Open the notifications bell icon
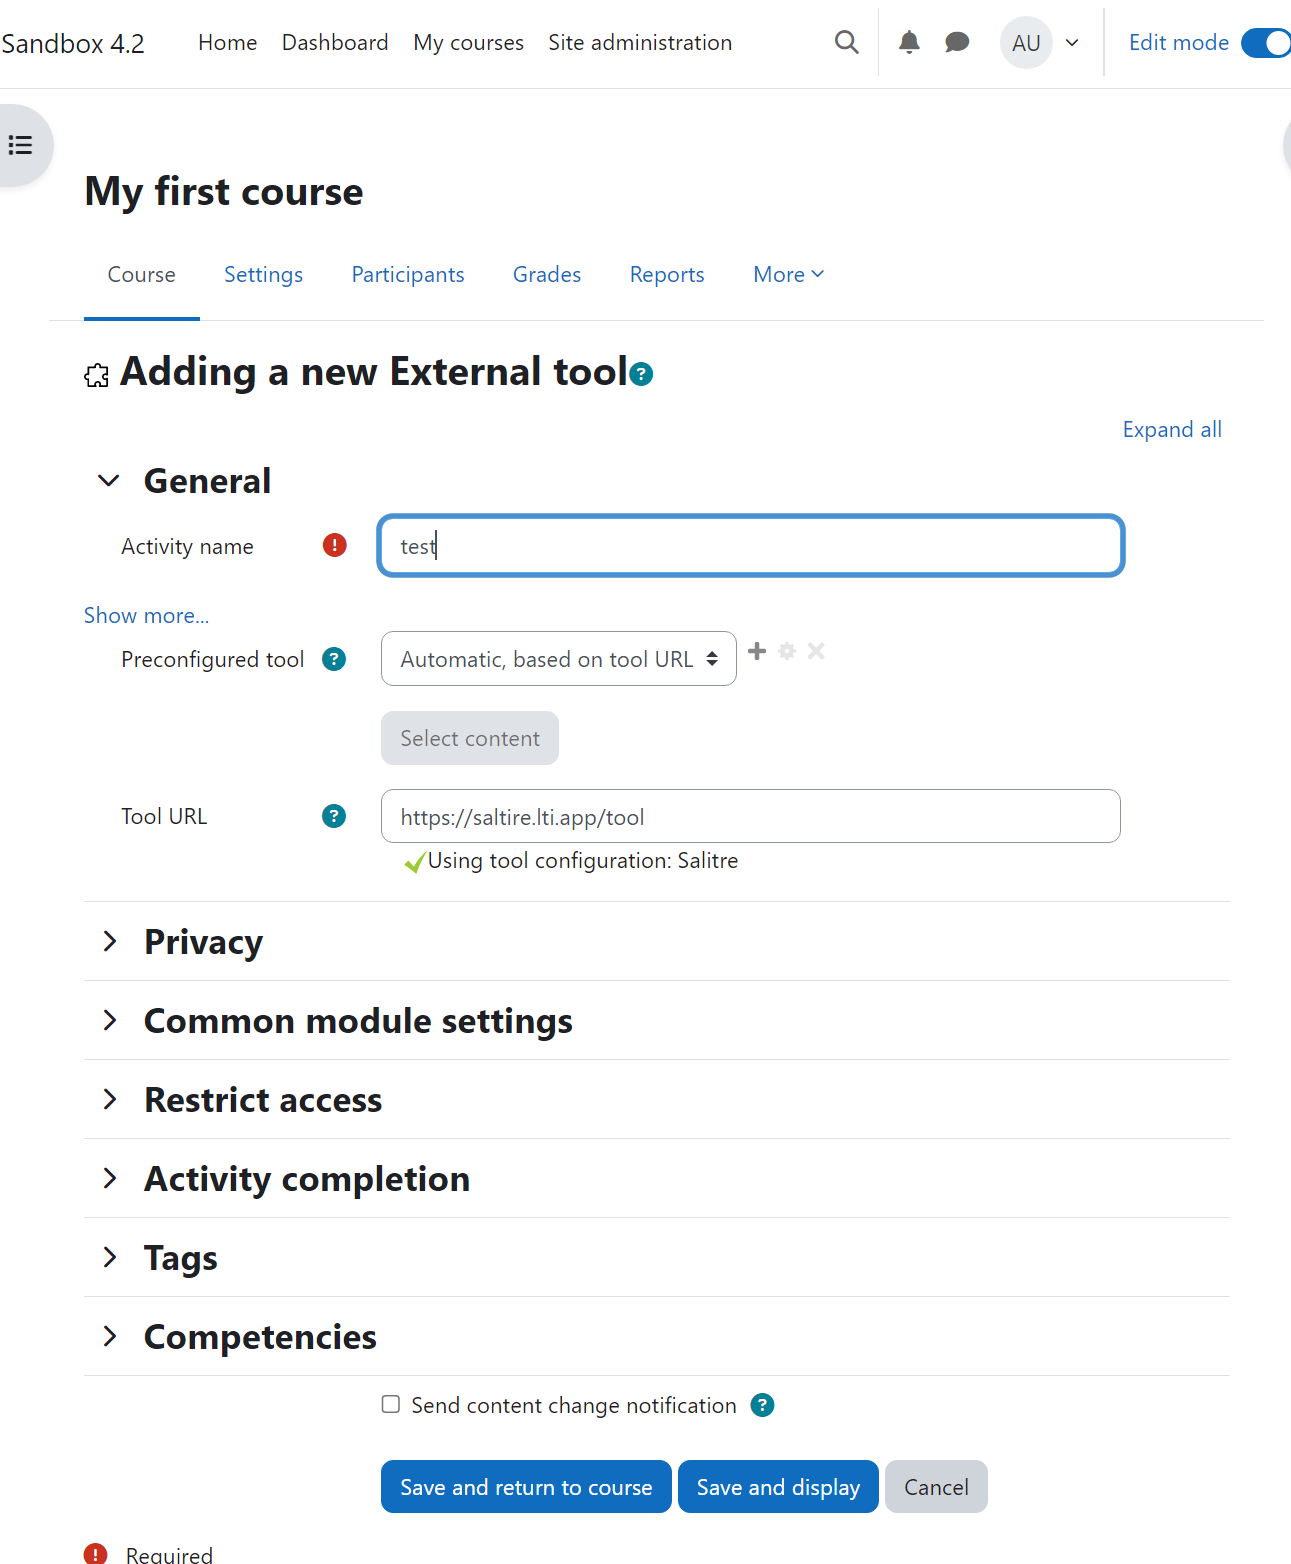Screen dimensions: 1291x1564 [909, 42]
